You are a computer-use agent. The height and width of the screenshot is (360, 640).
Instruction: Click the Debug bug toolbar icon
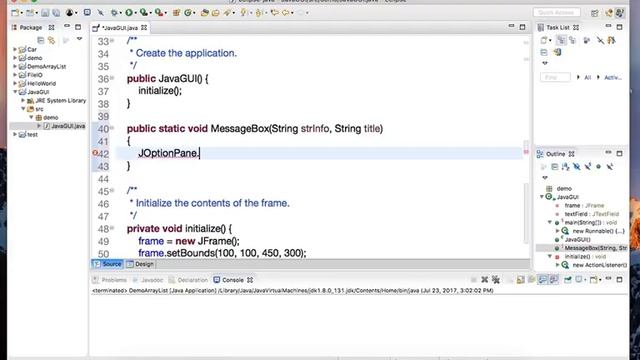[x=114, y=13]
